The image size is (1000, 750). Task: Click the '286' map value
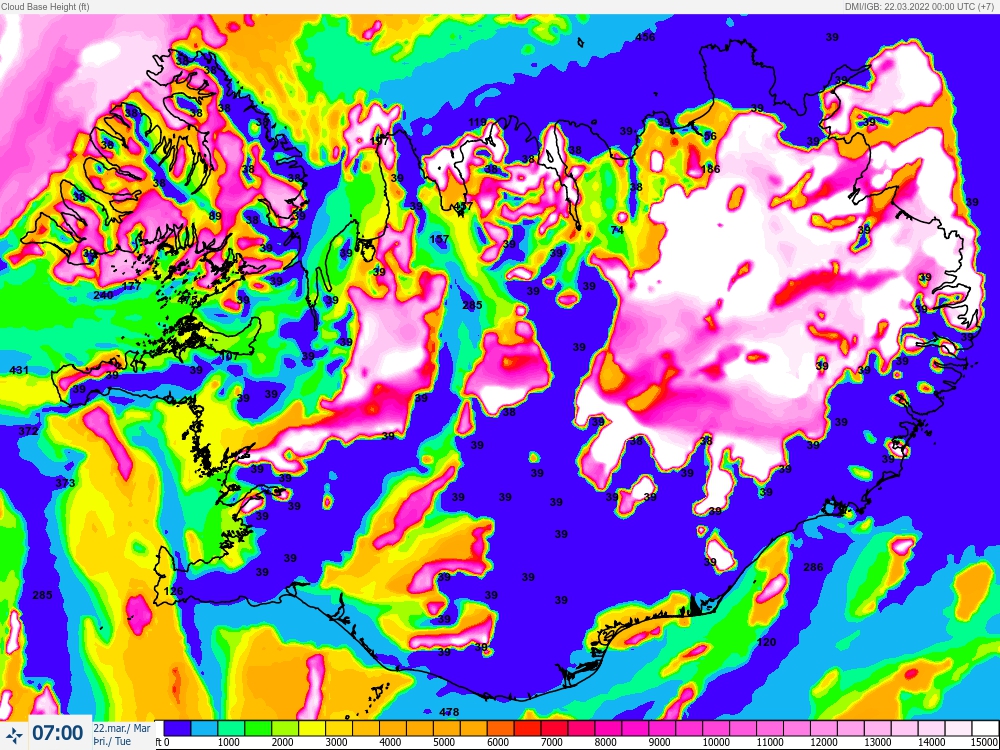pyautogui.click(x=813, y=567)
